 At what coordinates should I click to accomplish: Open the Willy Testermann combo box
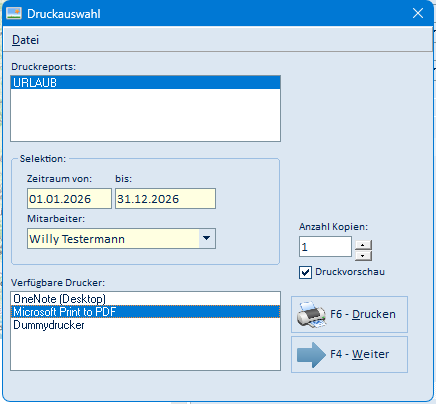pyautogui.click(x=121, y=238)
